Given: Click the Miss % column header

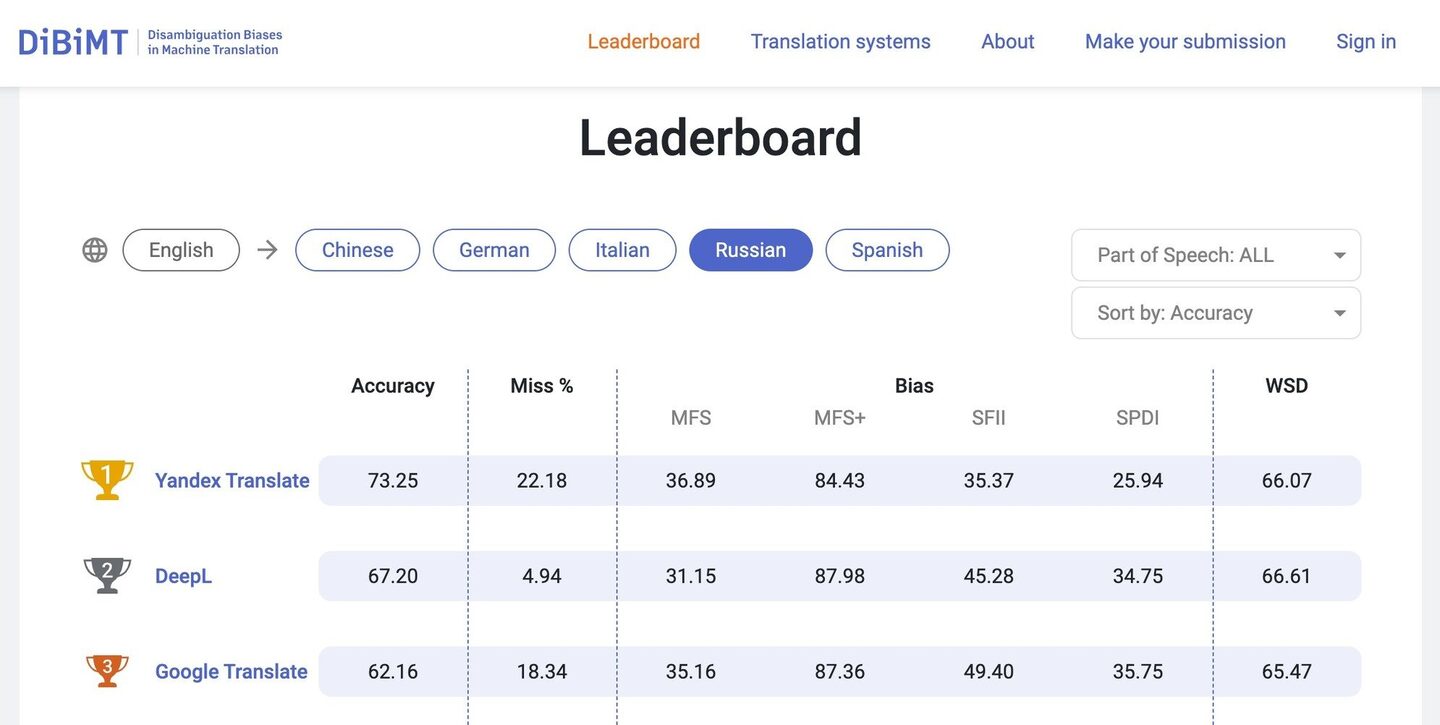Looking at the screenshot, I should point(542,386).
